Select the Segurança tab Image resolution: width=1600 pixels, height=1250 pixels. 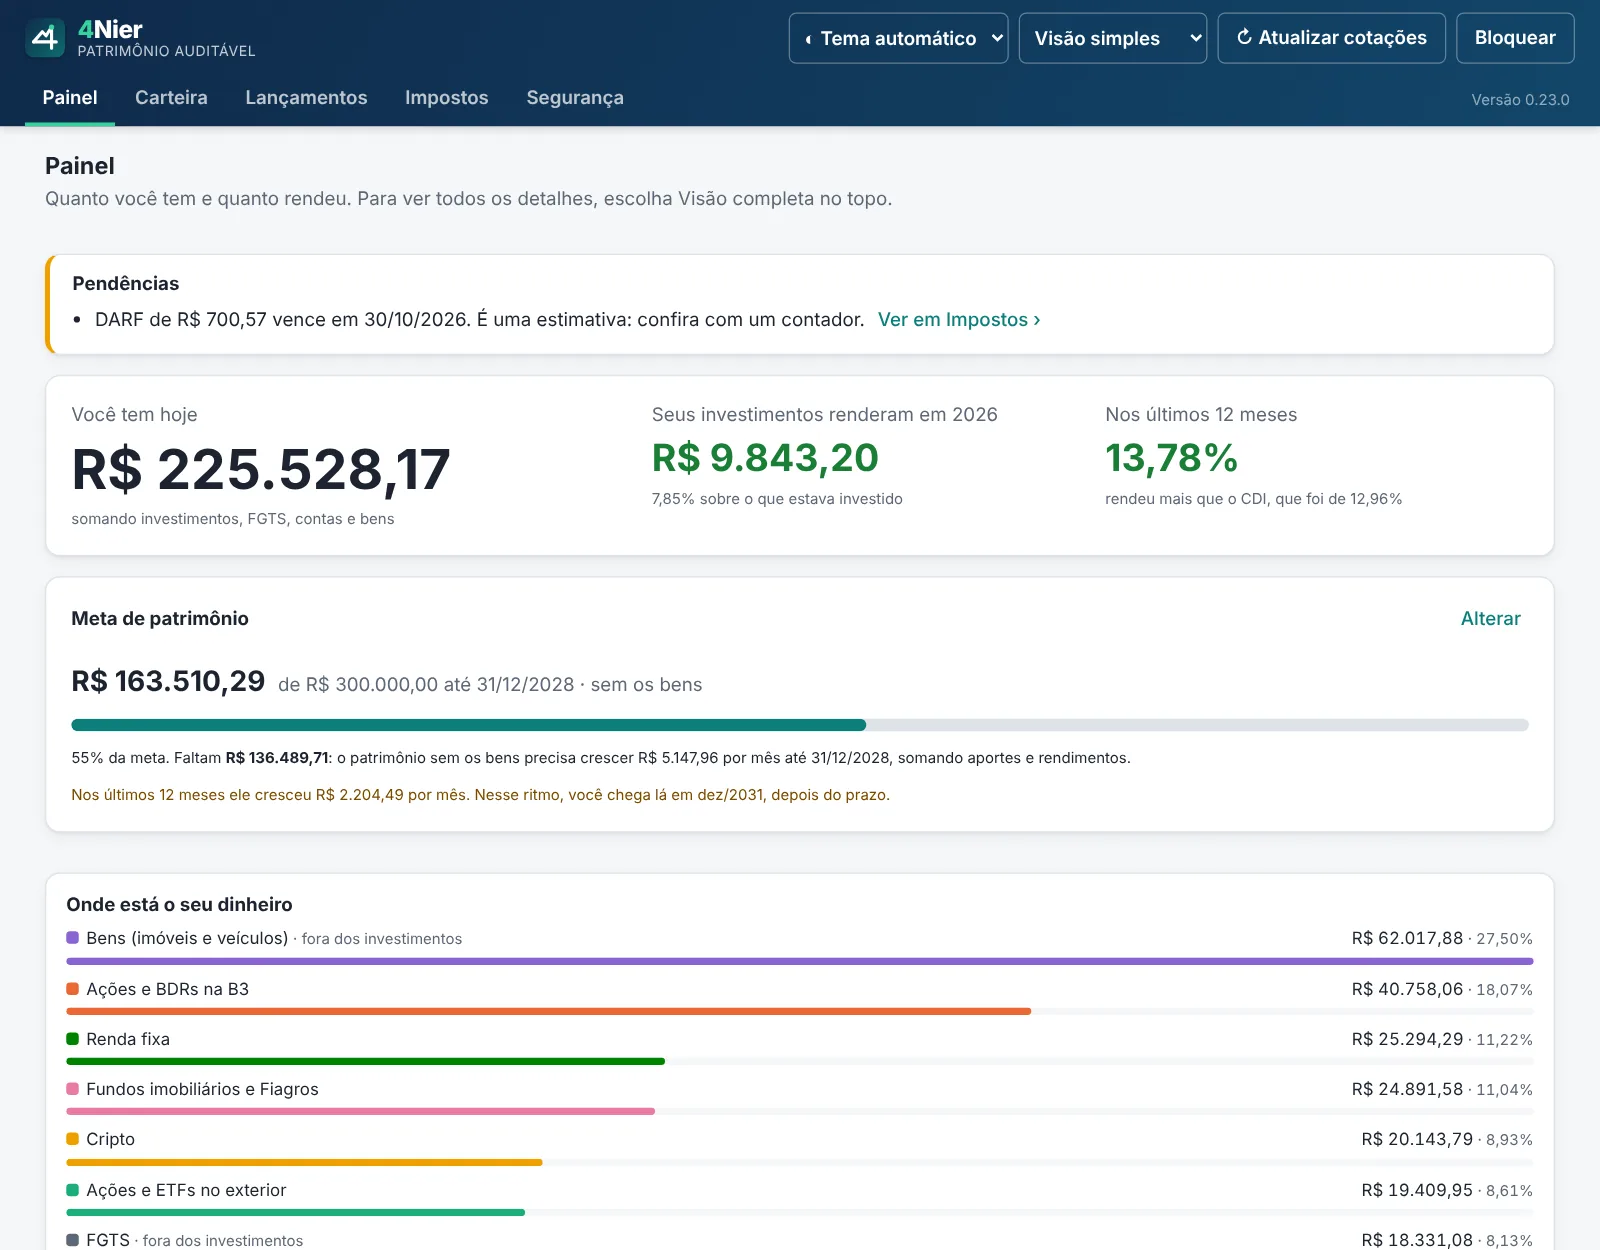coord(575,98)
